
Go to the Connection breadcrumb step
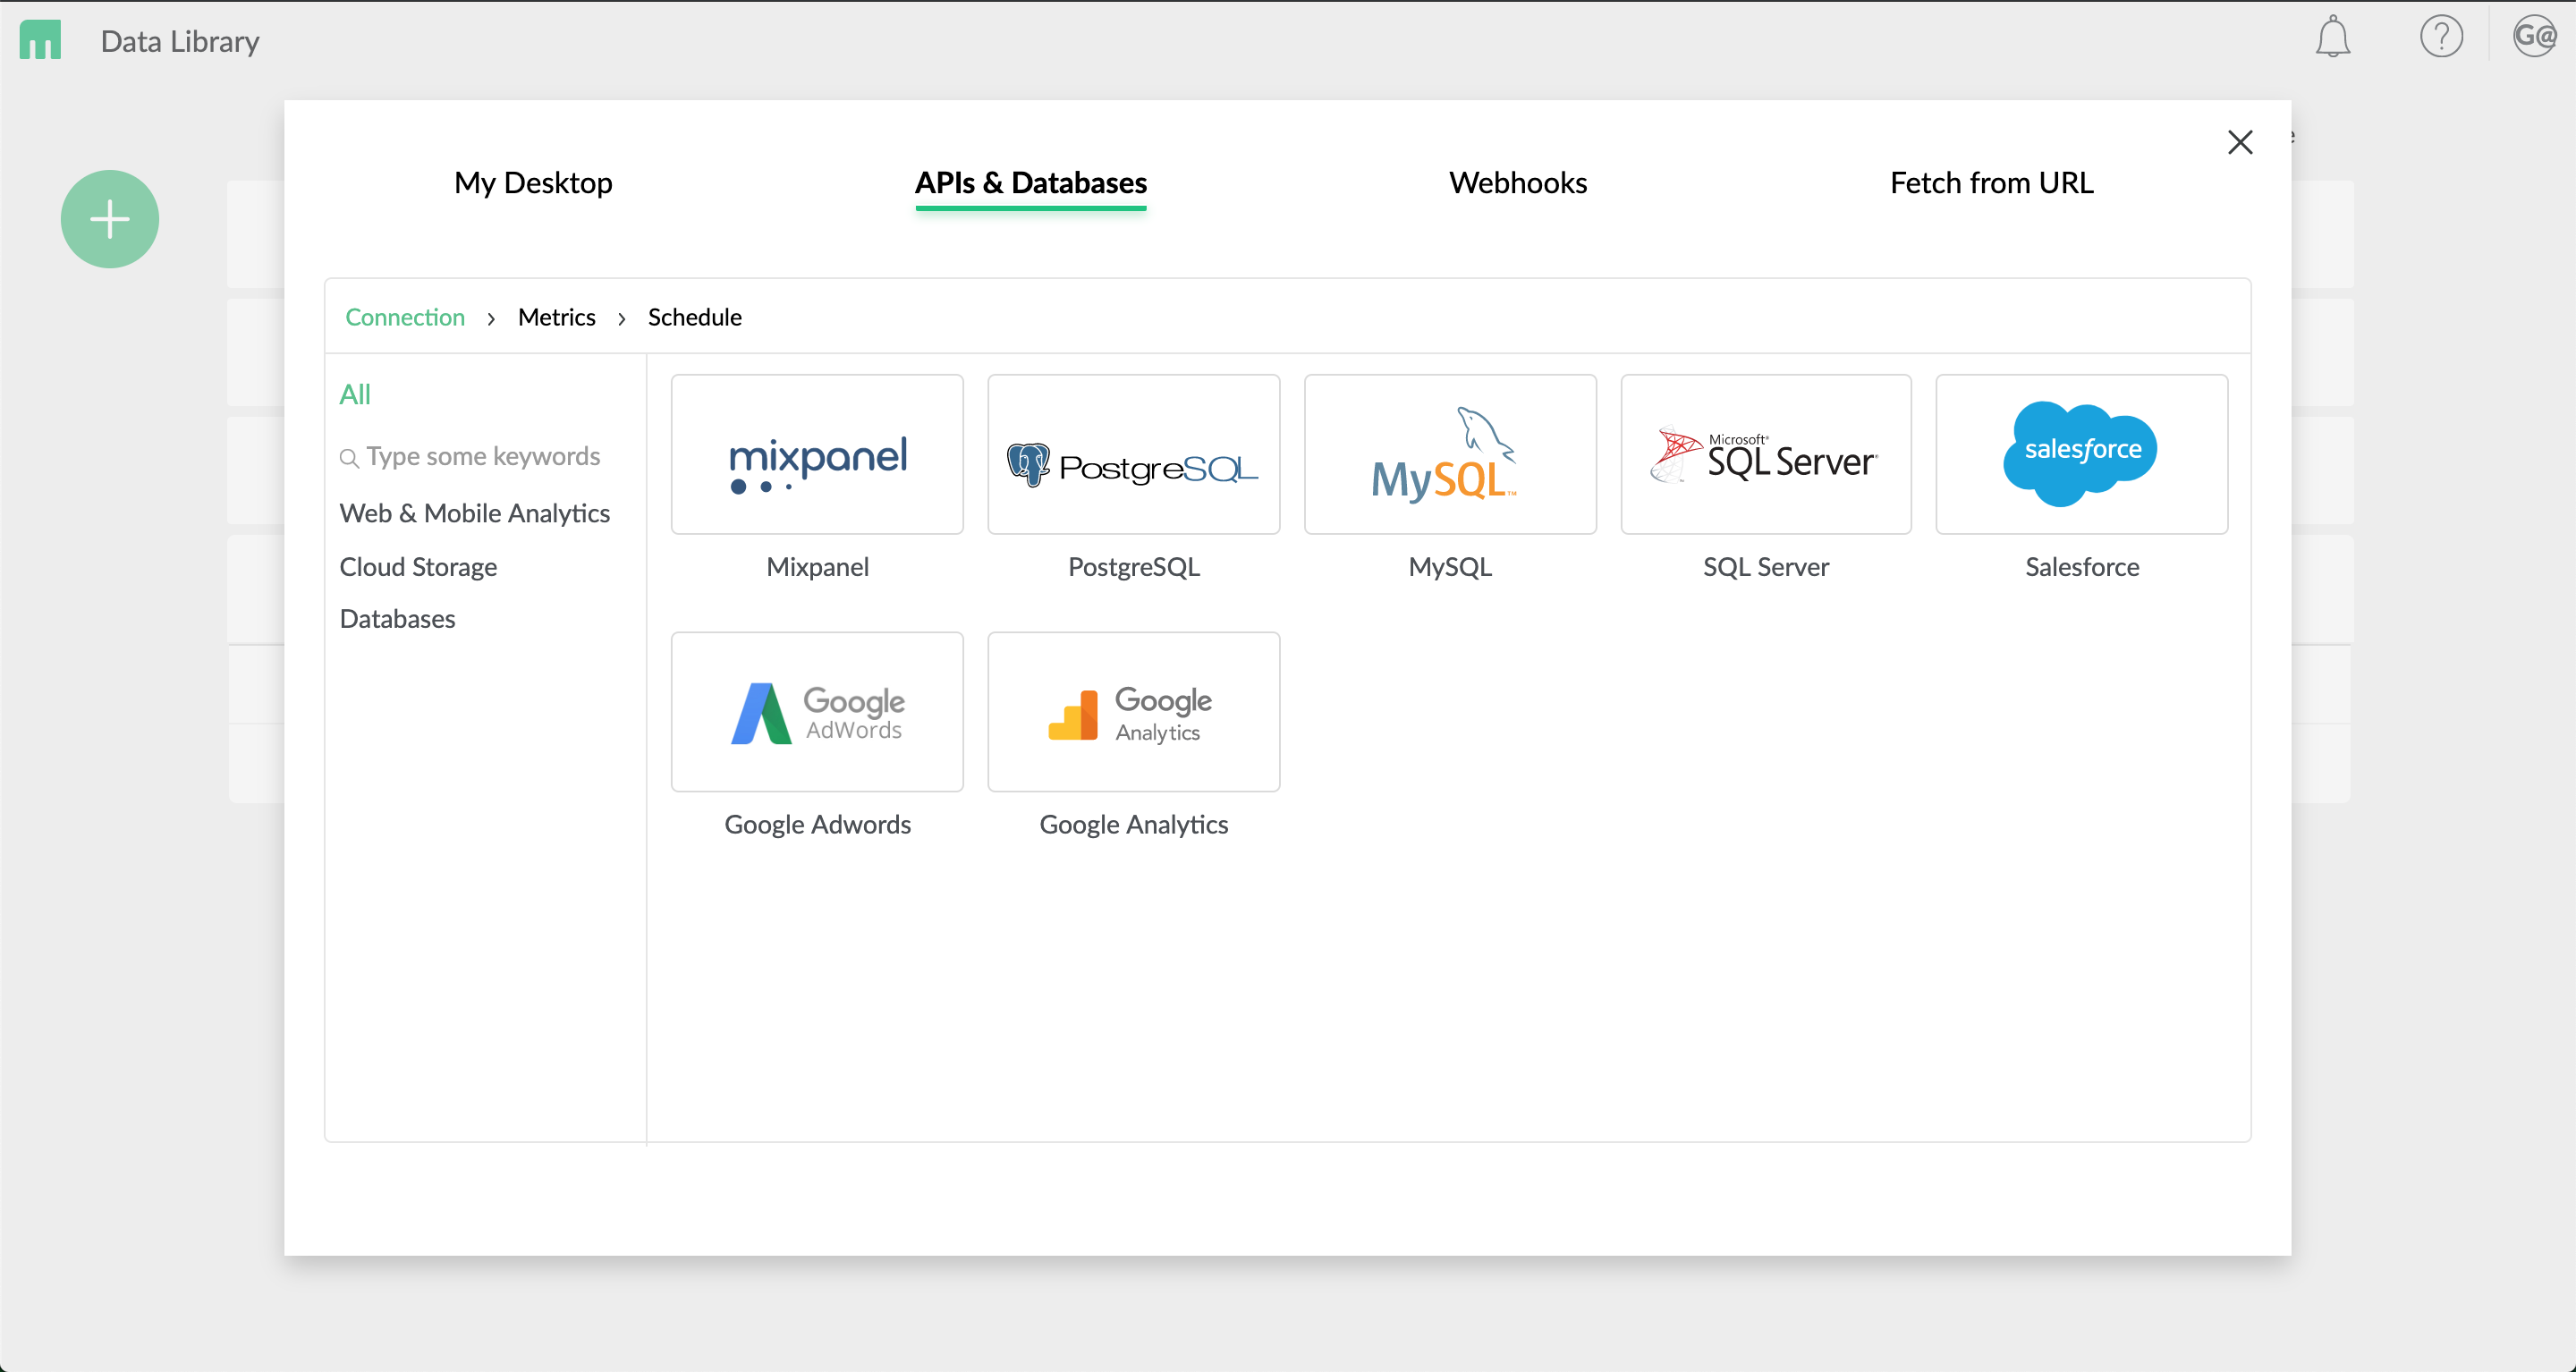405,317
